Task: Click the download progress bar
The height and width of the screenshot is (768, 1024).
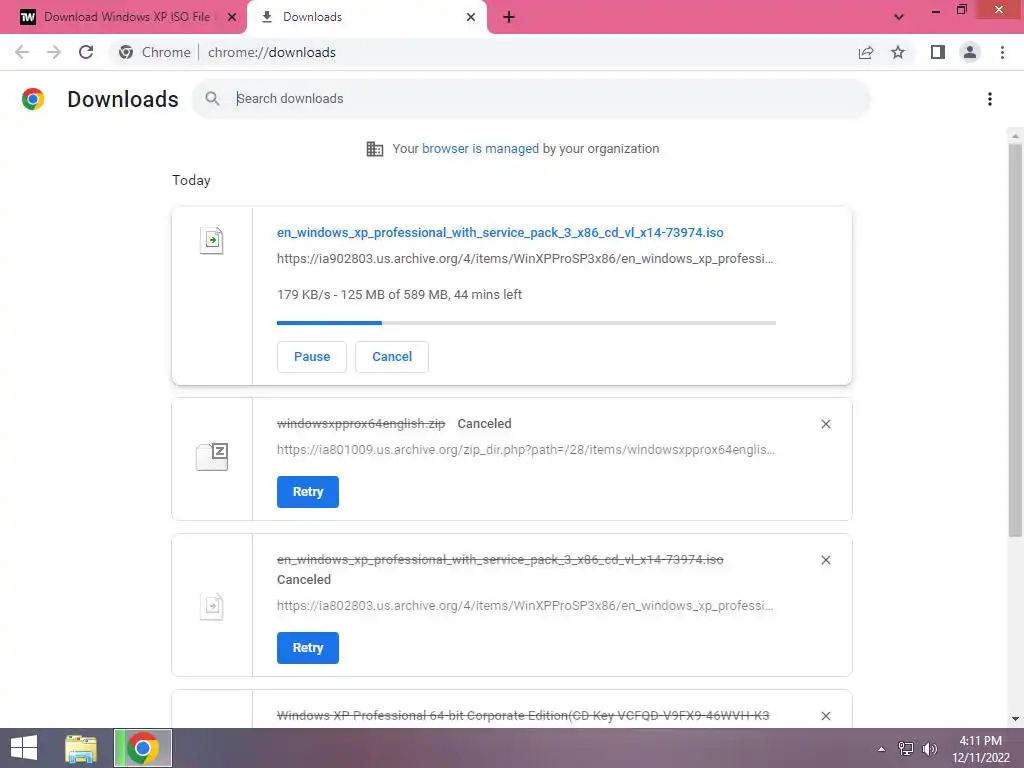Action: click(x=526, y=323)
